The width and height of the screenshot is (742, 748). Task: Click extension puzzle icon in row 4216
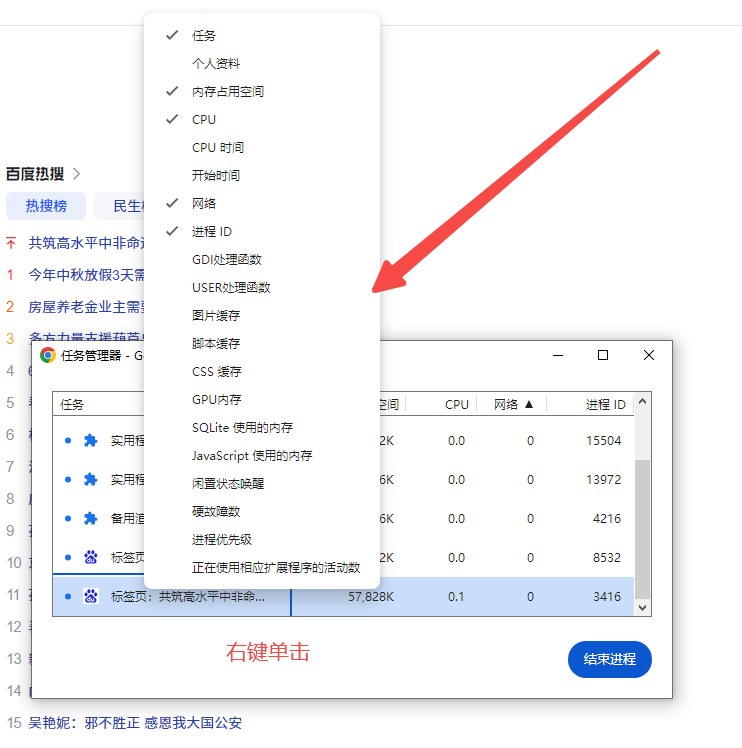(90, 519)
